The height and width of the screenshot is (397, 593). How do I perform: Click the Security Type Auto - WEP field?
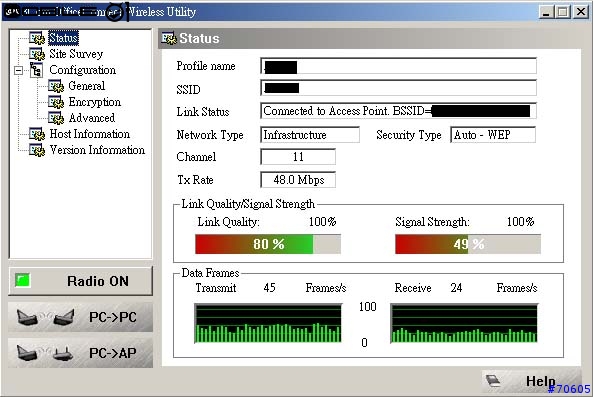(493, 135)
